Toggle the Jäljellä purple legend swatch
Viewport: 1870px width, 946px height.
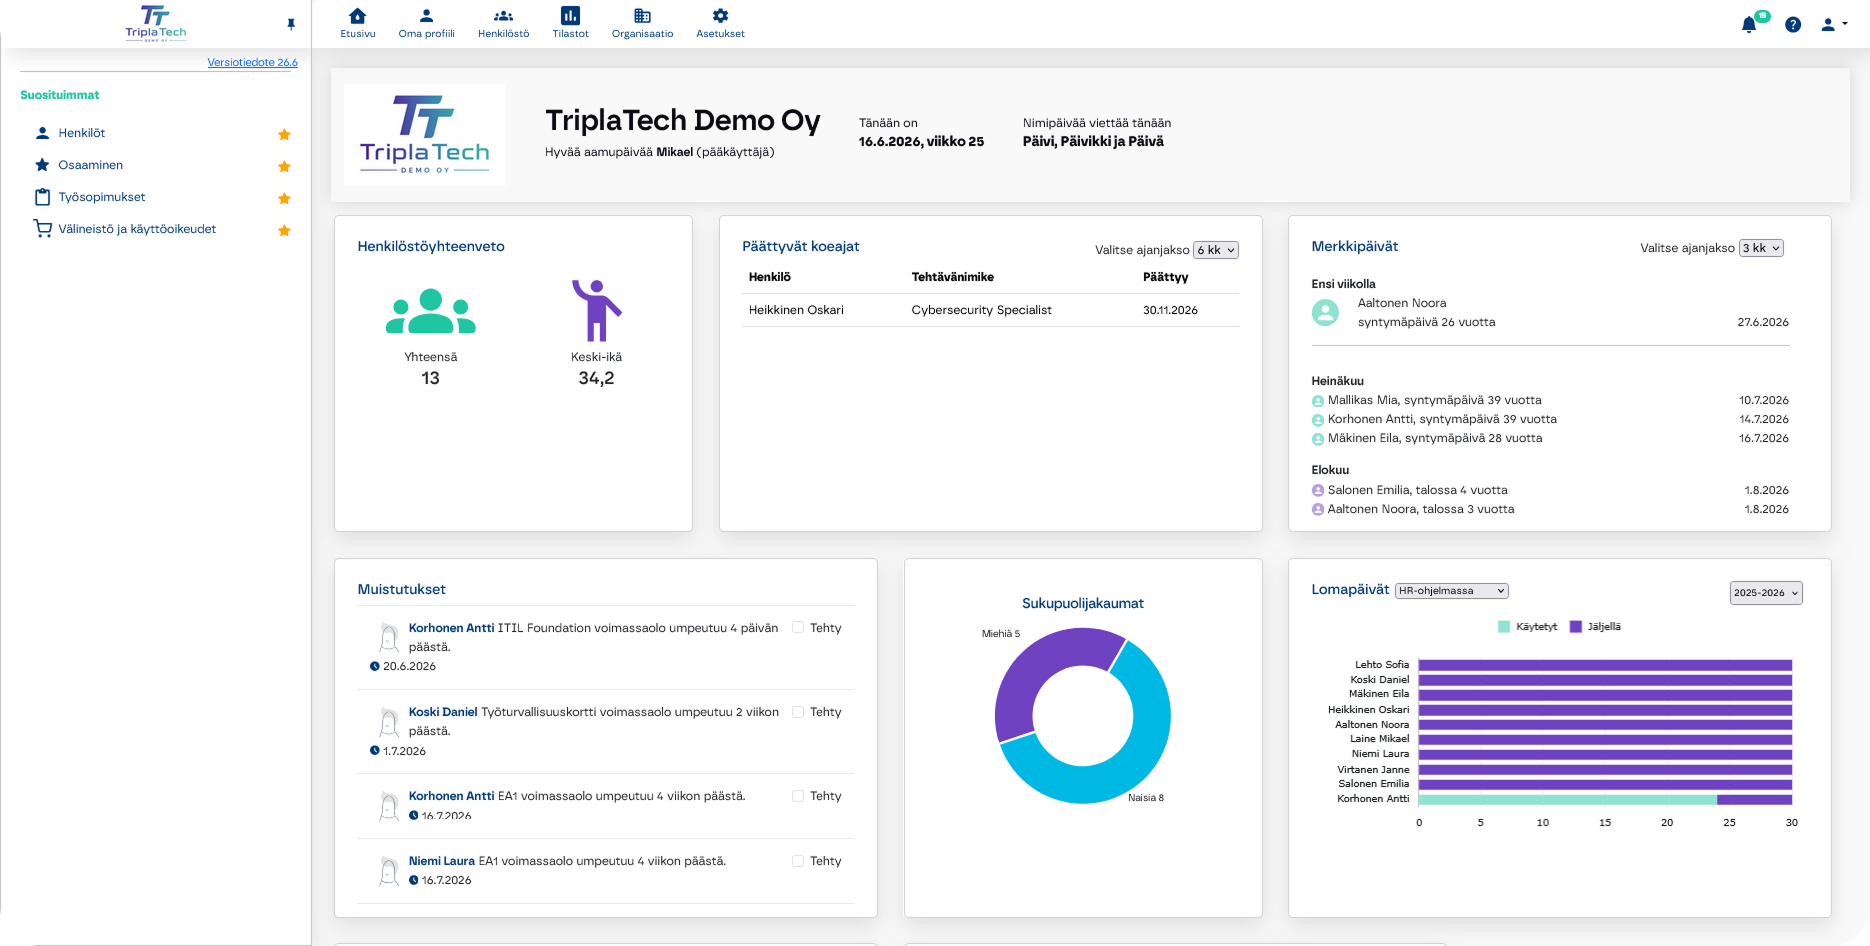(x=1576, y=627)
